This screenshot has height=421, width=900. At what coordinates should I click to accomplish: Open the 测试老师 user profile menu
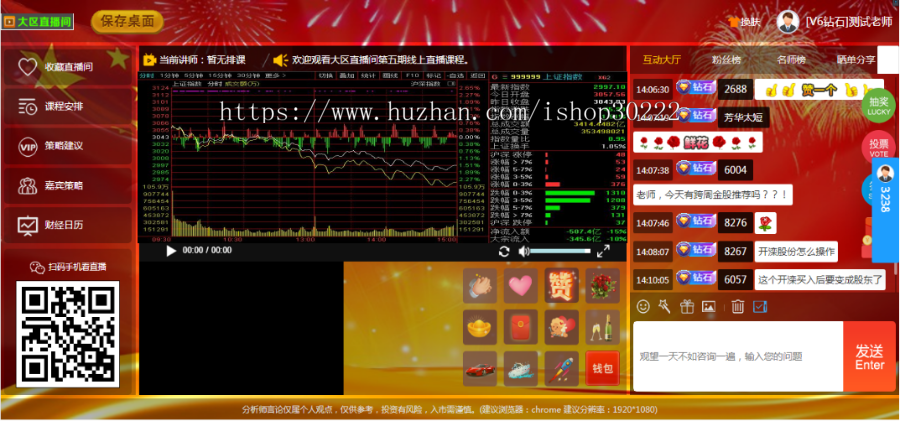(x=835, y=21)
